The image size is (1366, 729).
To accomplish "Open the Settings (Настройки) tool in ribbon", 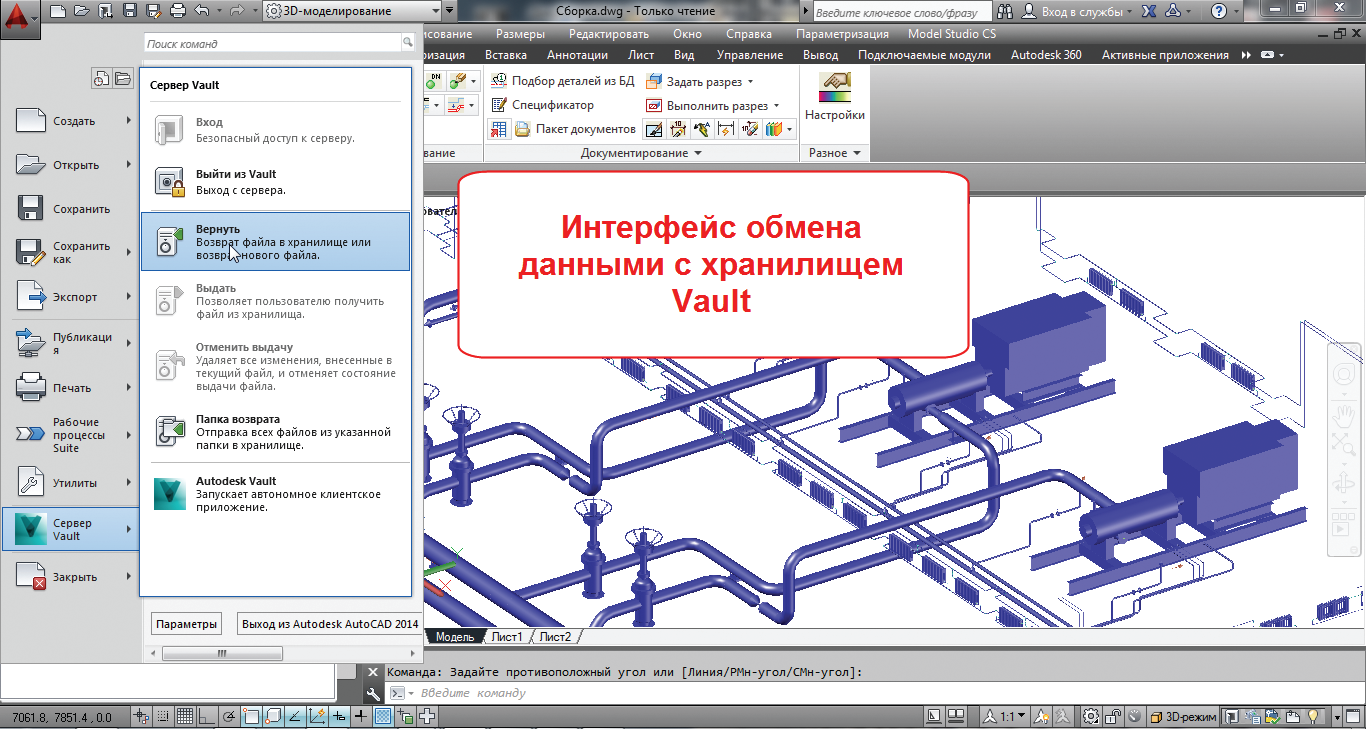I will (834, 96).
